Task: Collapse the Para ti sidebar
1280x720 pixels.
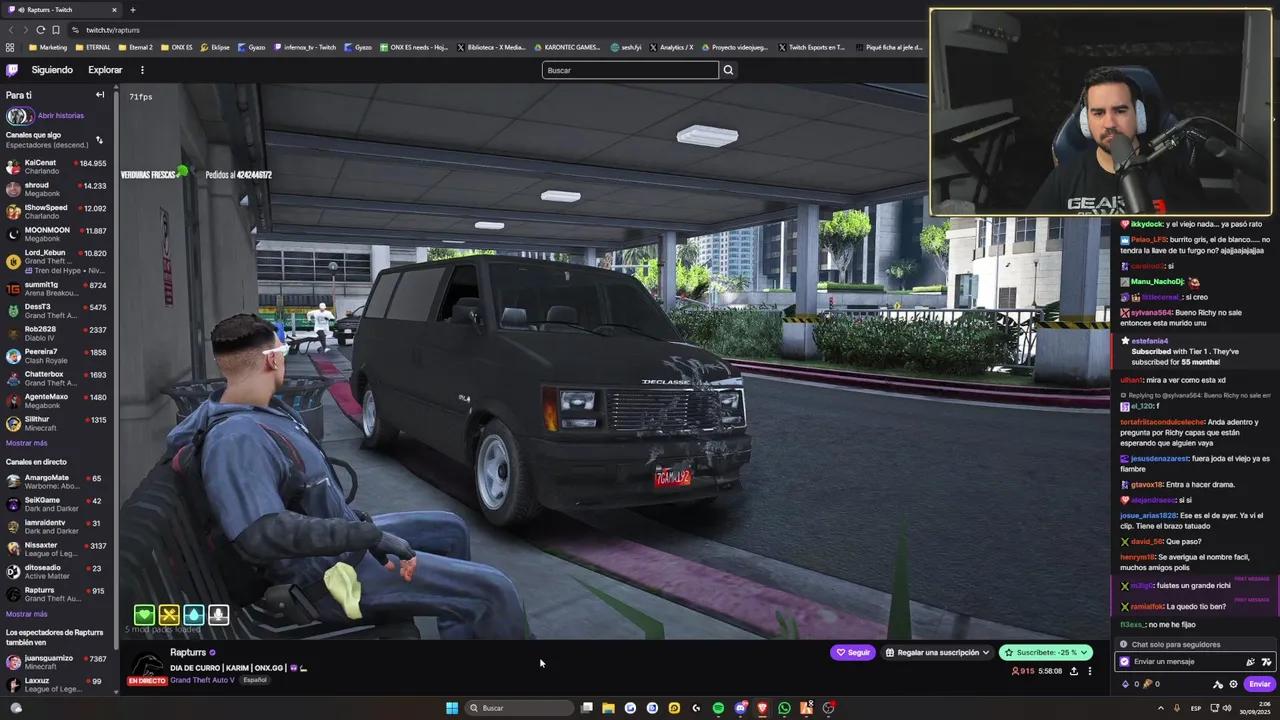Action: tap(100, 95)
